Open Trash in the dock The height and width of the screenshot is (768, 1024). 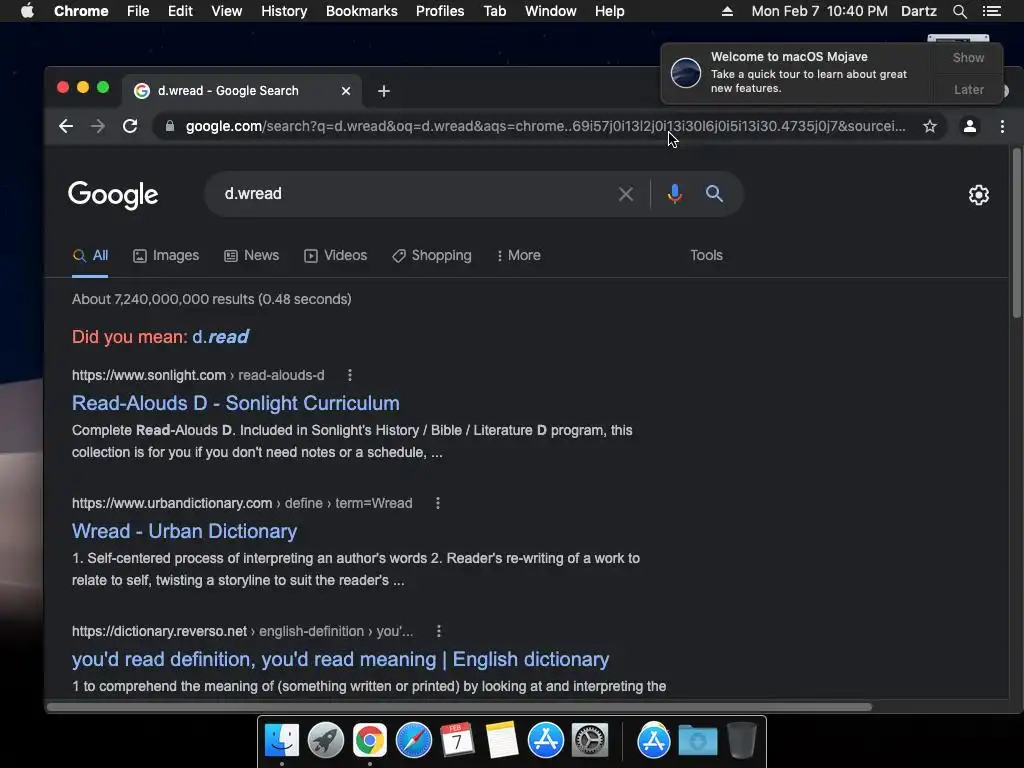(x=742, y=741)
